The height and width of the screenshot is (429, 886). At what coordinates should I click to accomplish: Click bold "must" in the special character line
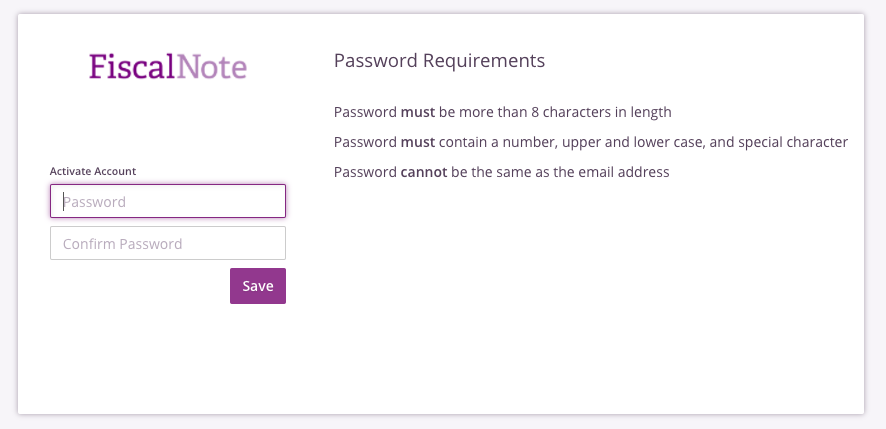tap(418, 142)
